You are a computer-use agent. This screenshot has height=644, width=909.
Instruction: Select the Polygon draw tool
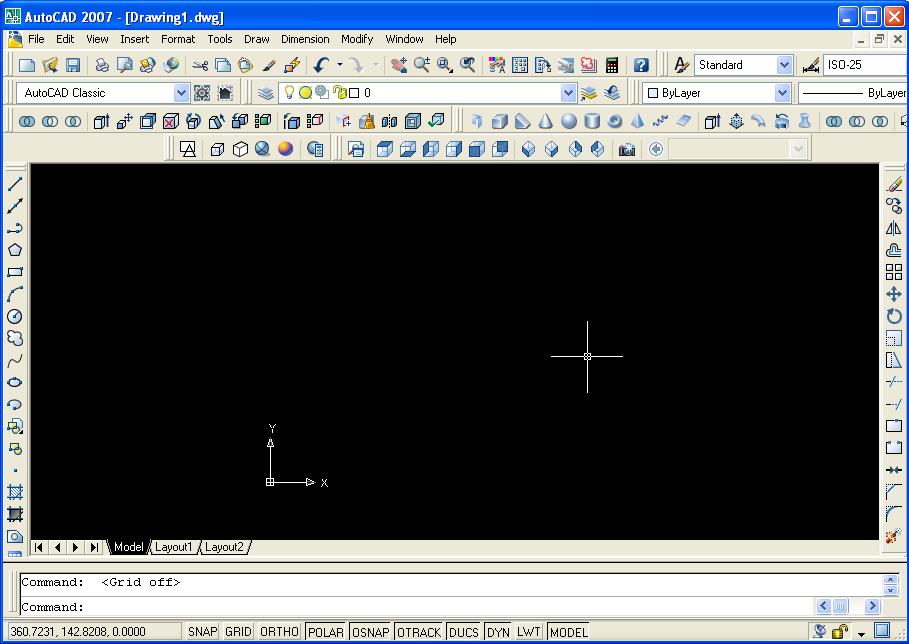point(14,250)
